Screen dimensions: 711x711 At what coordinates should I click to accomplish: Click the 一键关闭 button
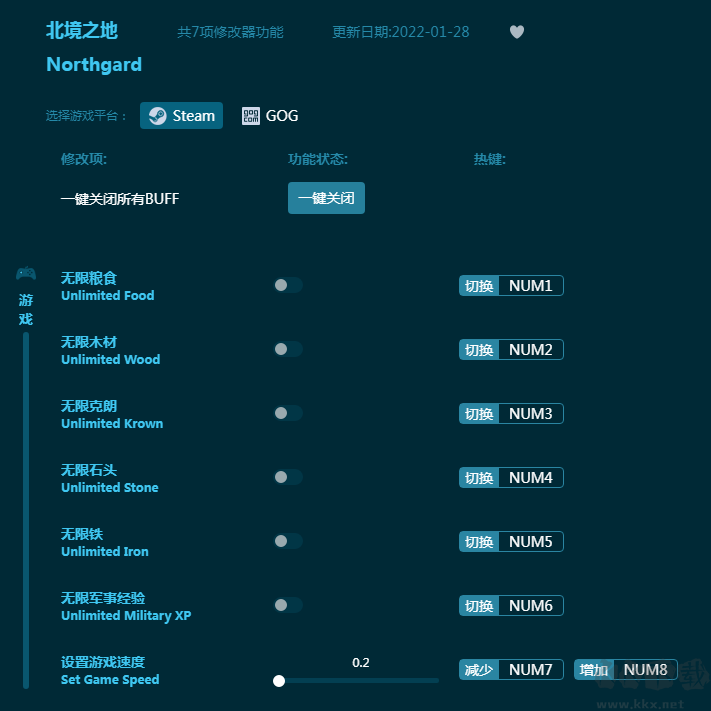326,198
